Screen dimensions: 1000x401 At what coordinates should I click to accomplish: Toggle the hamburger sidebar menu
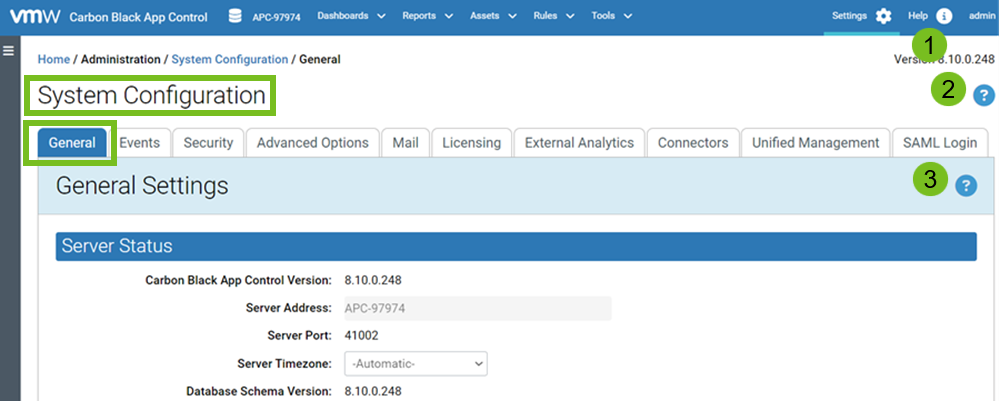9,50
